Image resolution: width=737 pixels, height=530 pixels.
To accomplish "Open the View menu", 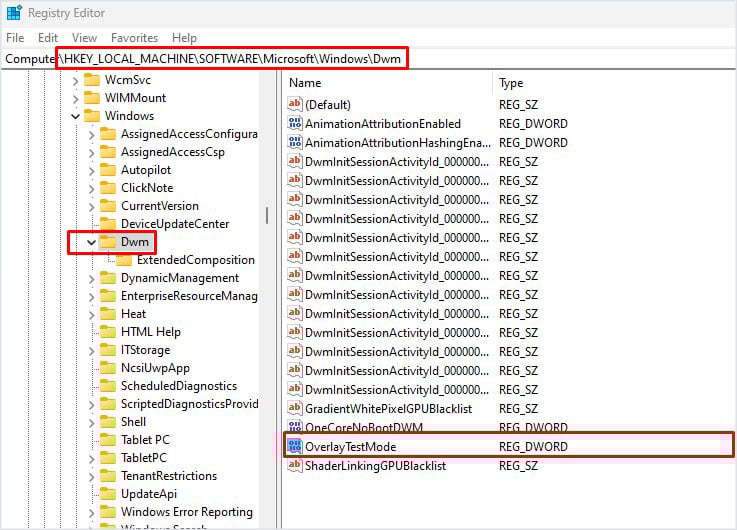I will tap(84, 38).
